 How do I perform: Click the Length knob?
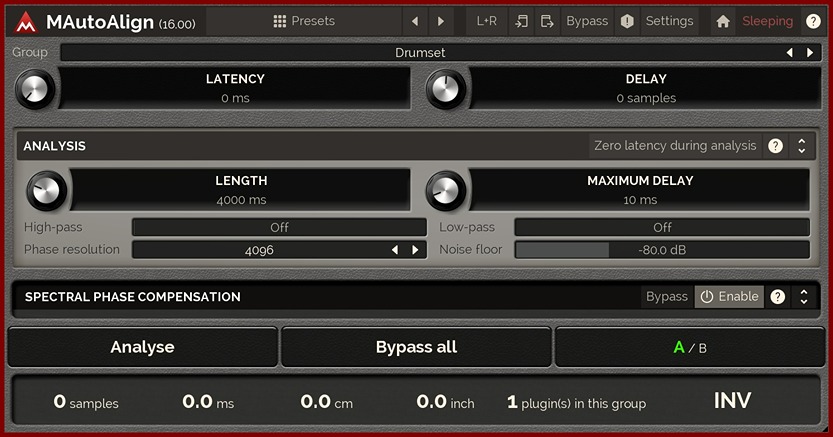[47, 191]
